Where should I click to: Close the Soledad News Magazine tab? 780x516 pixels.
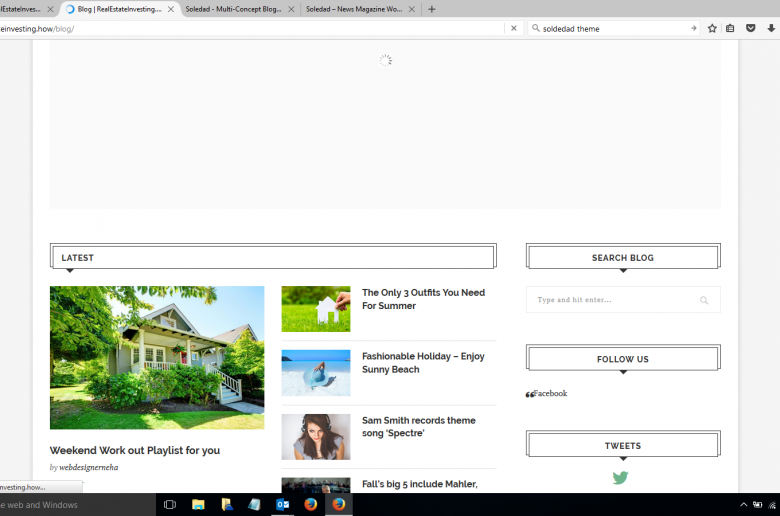click(411, 9)
